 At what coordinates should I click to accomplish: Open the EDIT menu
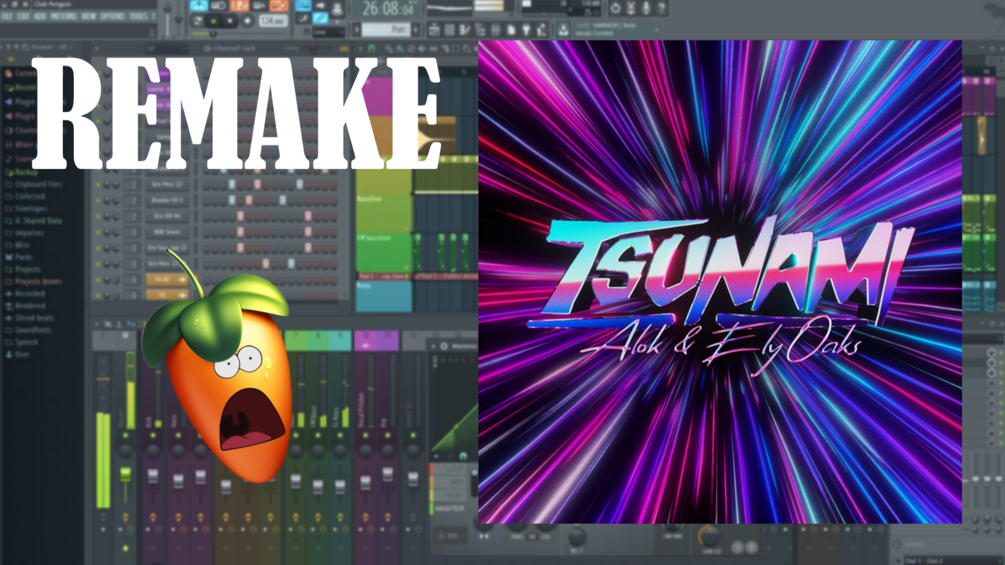click(24, 16)
